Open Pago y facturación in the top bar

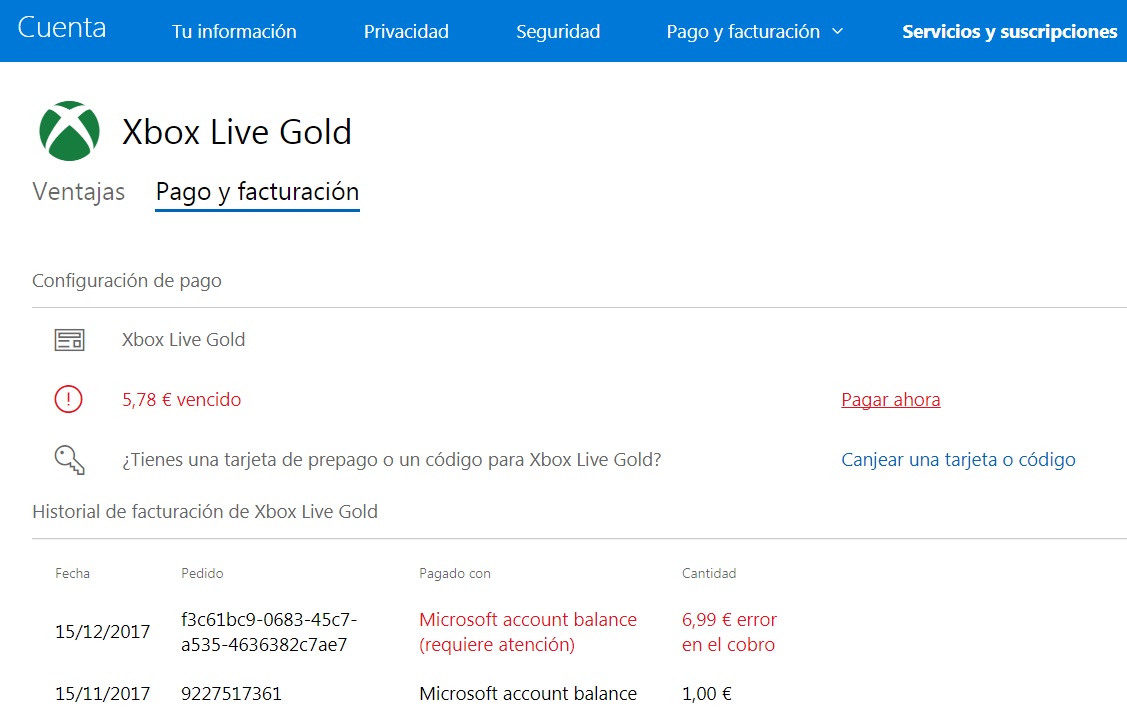click(743, 32)
